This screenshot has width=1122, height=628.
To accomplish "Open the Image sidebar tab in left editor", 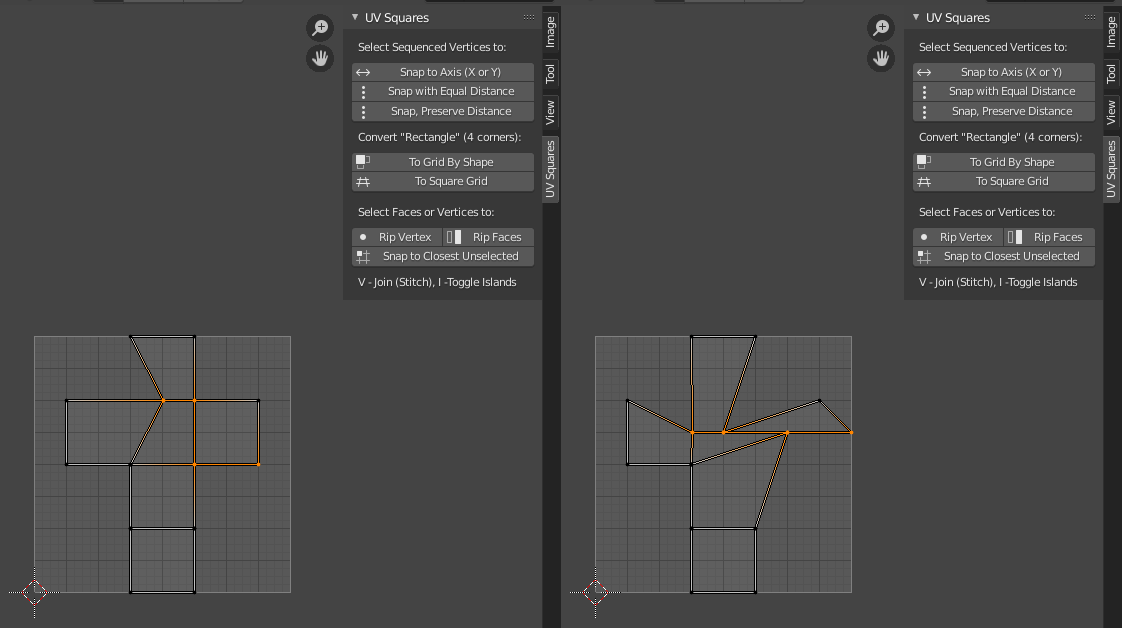I will pyautogui.click(x=550, y=32).
